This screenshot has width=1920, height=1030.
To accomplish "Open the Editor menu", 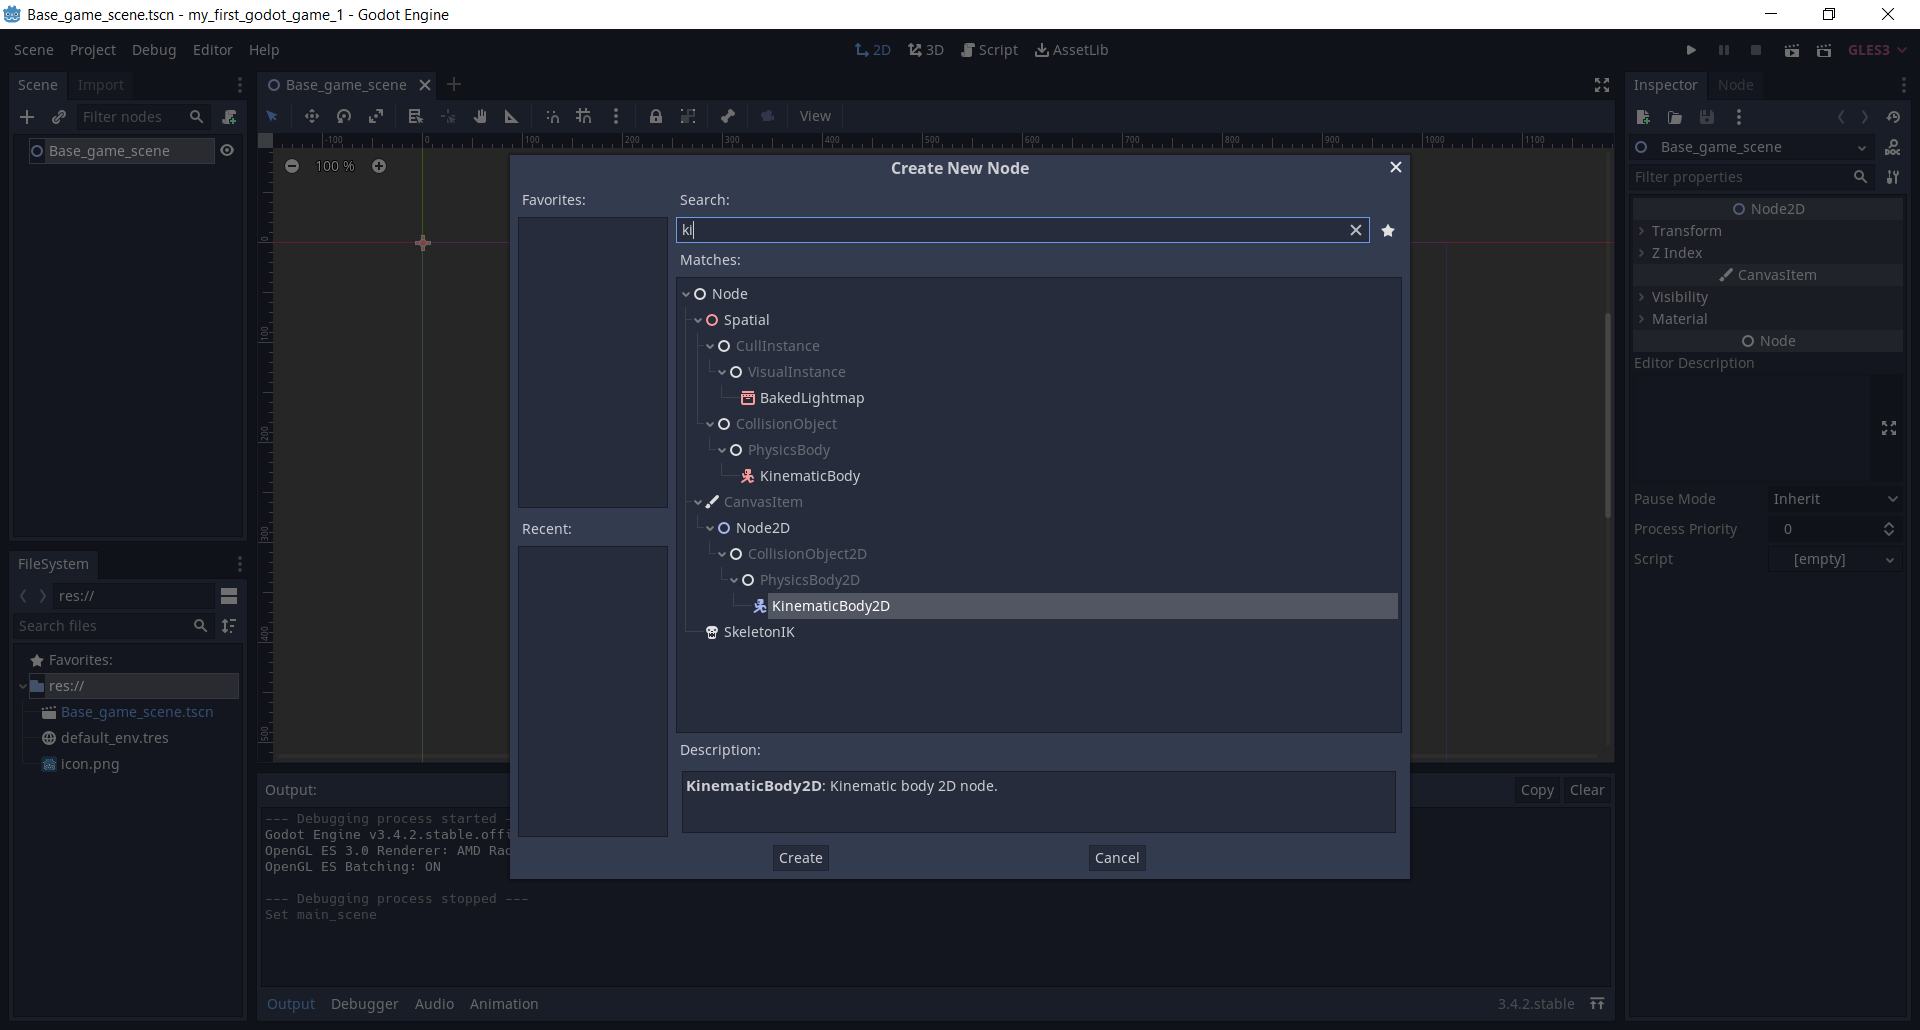I will click(212, 50).
